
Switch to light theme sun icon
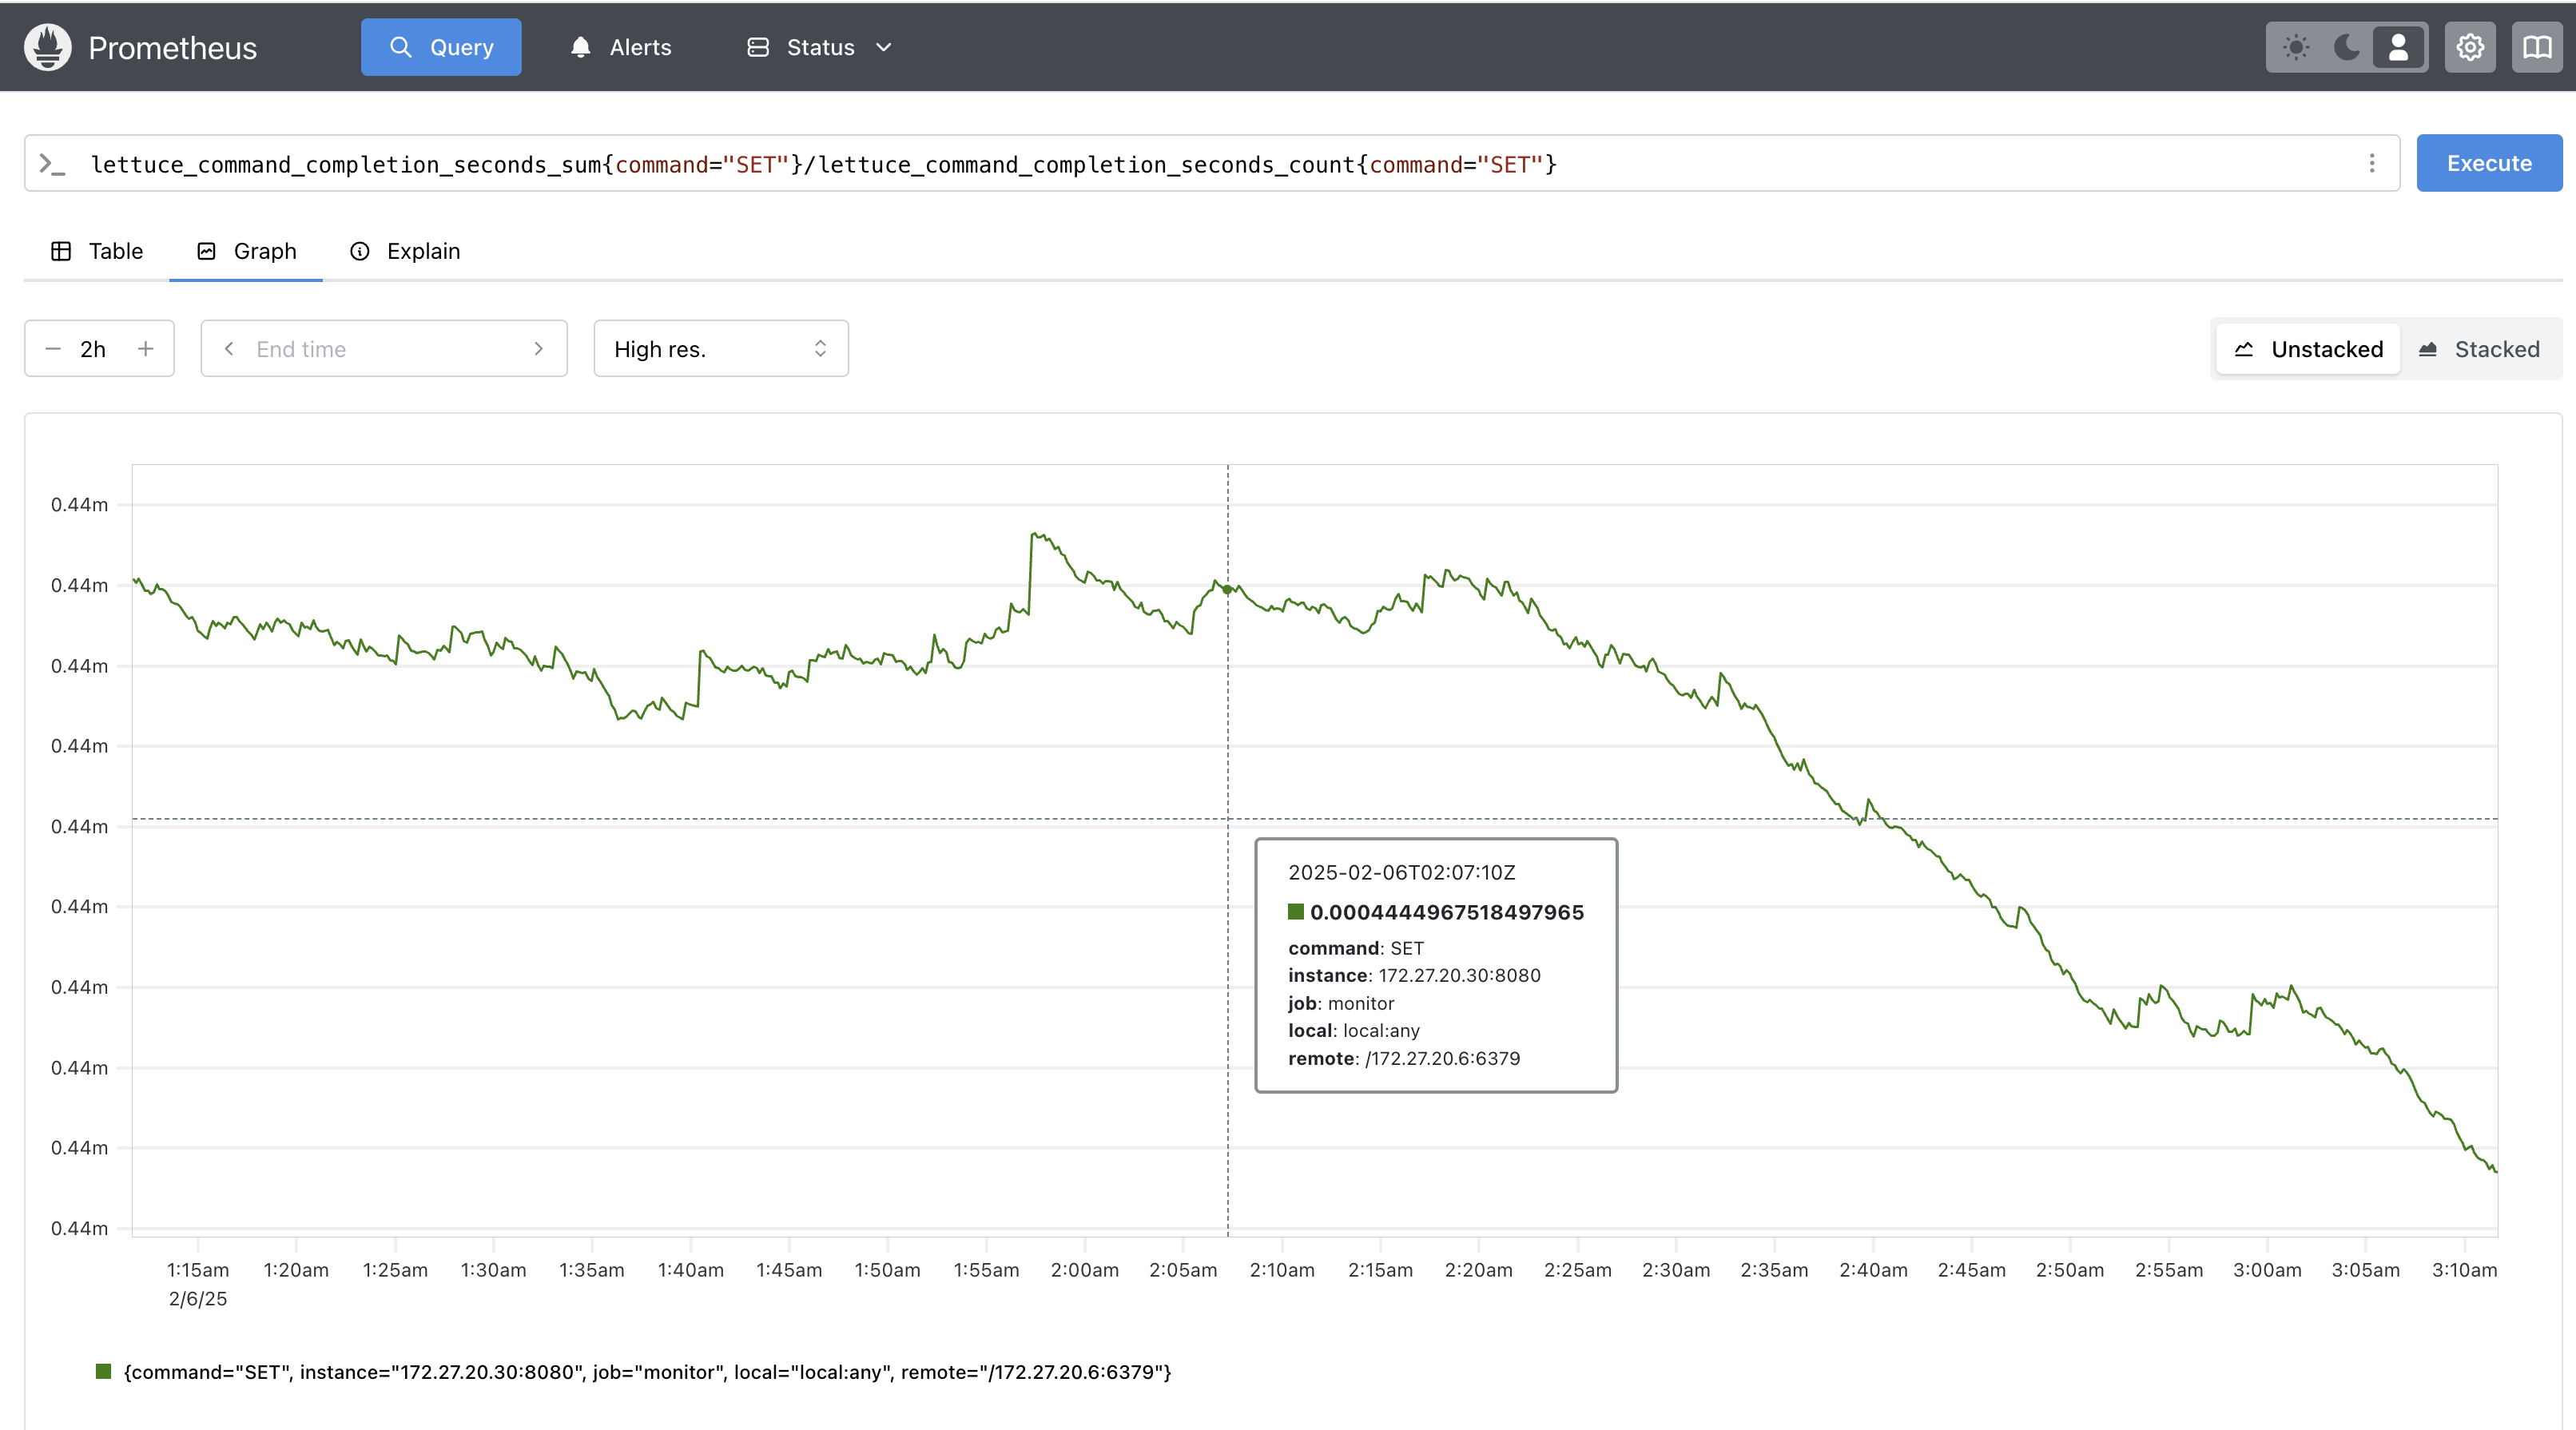coord(2296,47)
